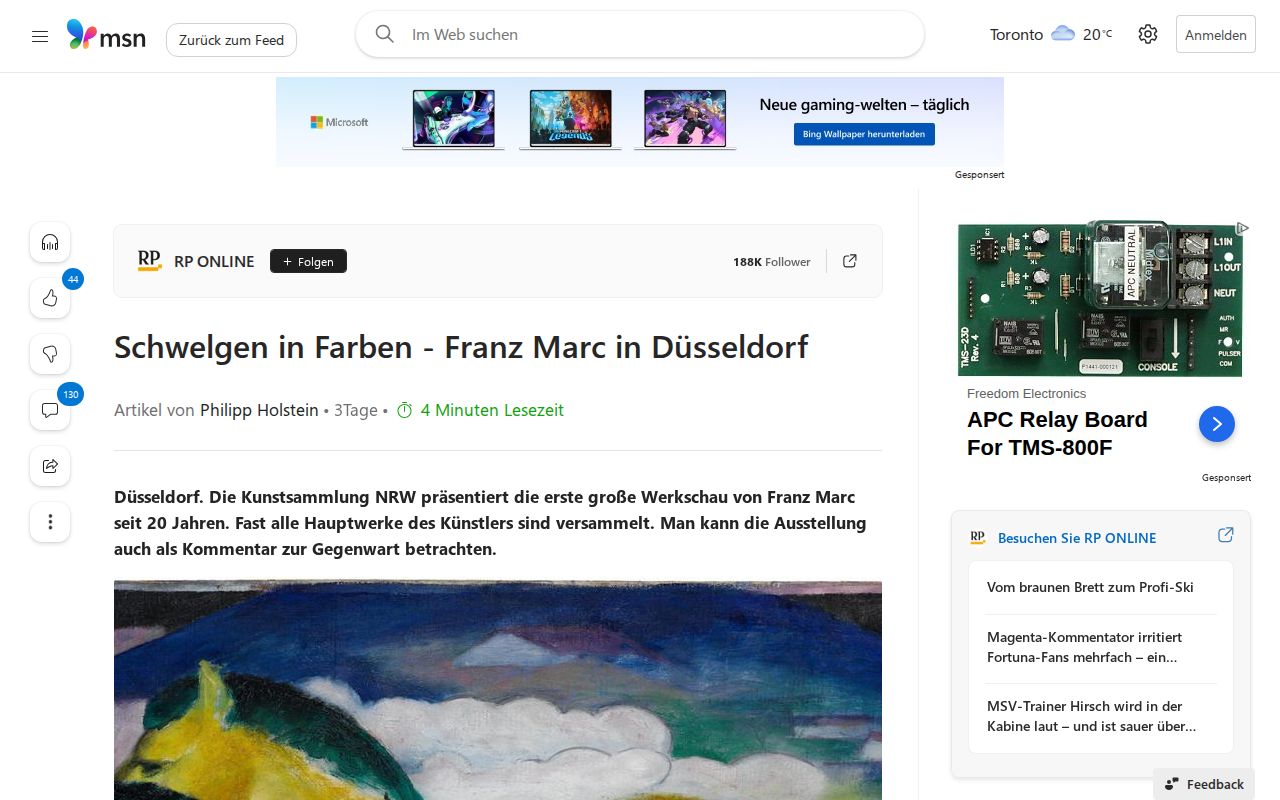The width and height of the screenshot is (1280, 800).
Task: Click the small RP logo in sidebar card
Action: (x=978, y=538)
